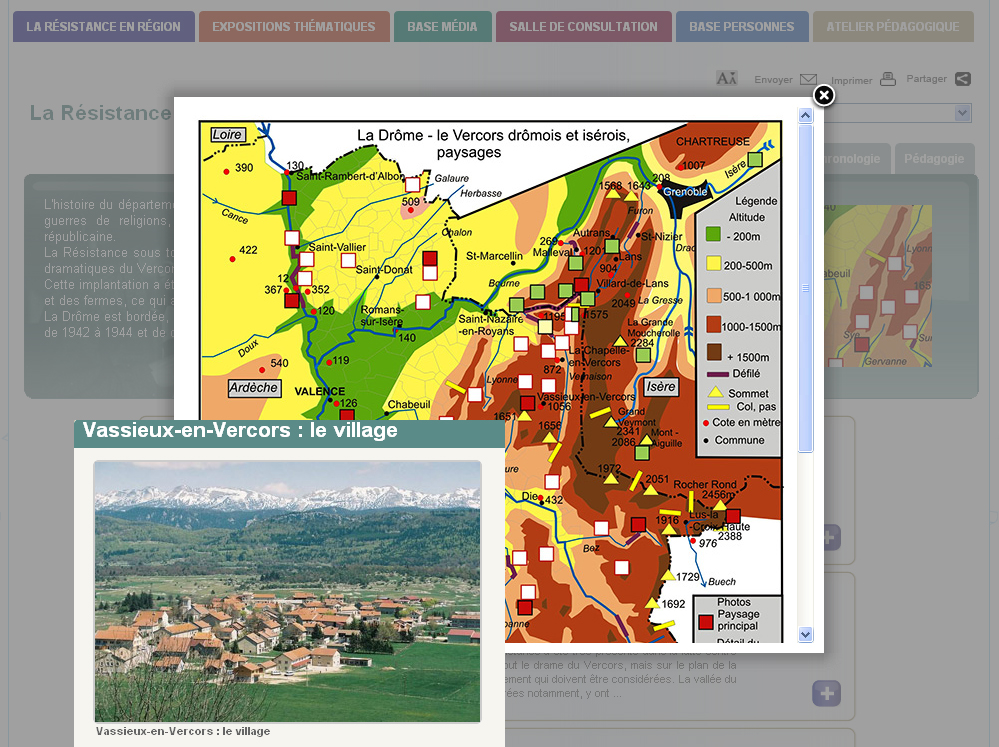
Task: Open the Atelier Pédagogique tab
Action: (893, 27)
